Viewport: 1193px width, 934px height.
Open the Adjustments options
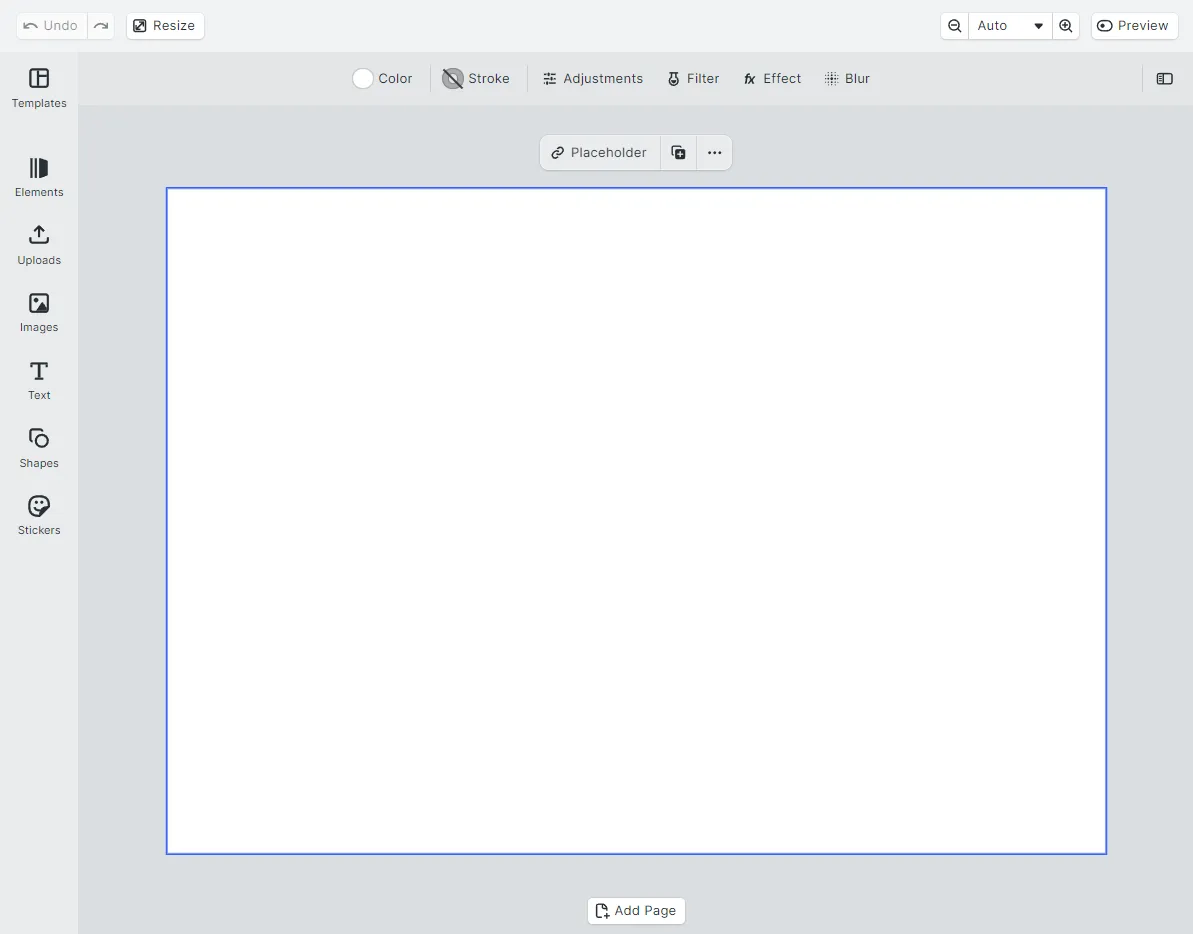click(593, 79)
